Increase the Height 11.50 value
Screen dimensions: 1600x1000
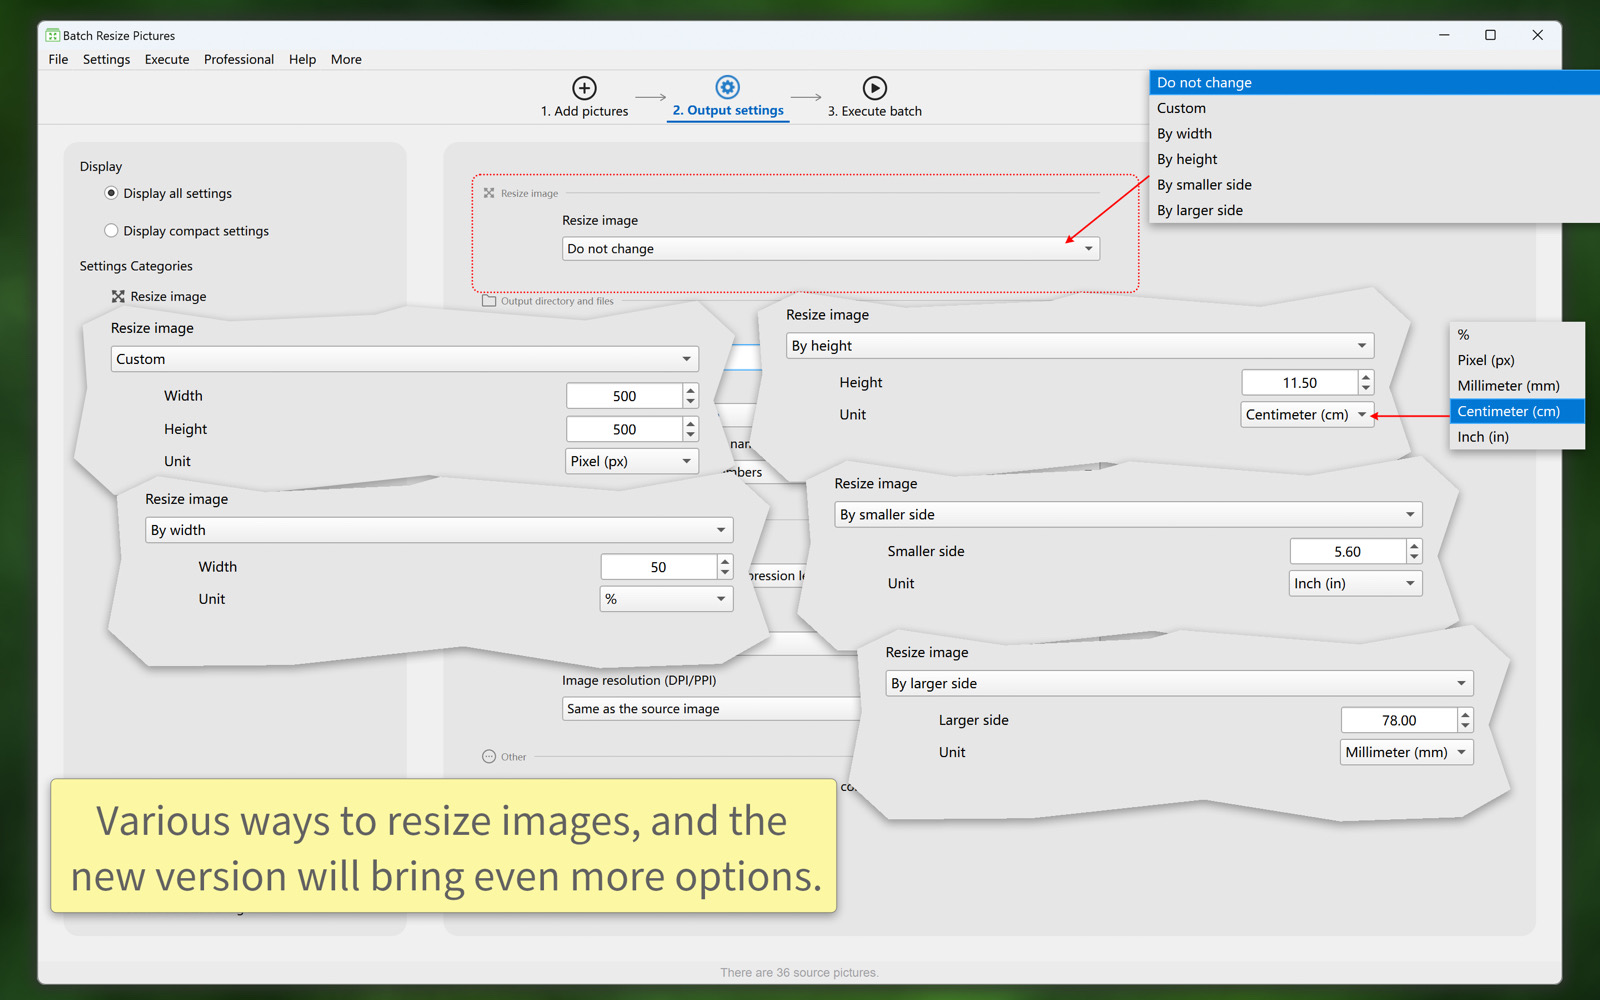(1366, 377)
